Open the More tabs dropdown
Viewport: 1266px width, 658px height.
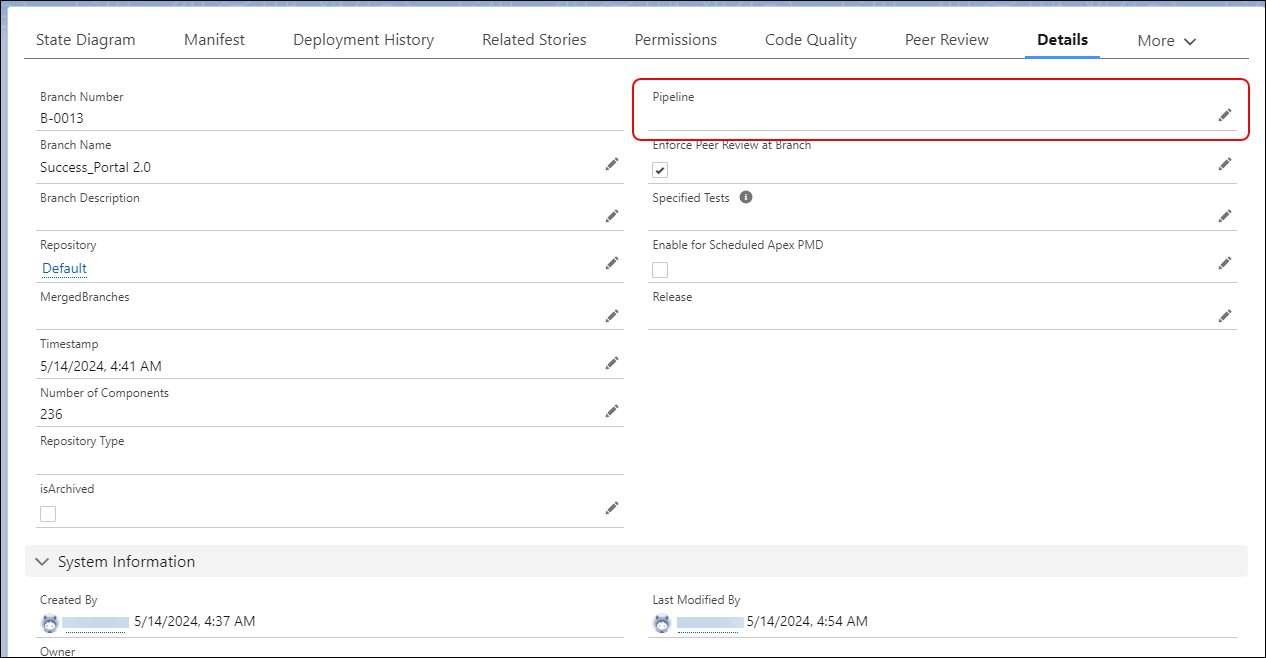tap(1166, 41)
